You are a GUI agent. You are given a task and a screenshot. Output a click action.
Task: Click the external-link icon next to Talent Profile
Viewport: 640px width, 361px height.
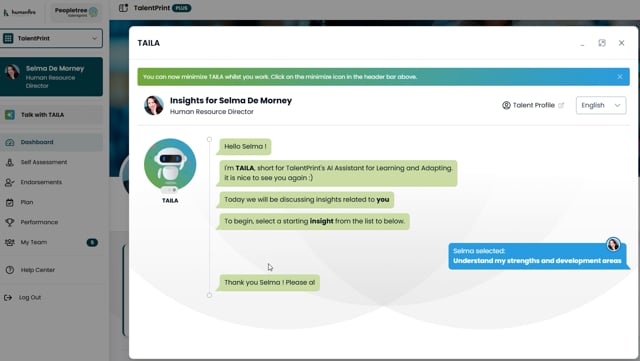tap(561, 105)
